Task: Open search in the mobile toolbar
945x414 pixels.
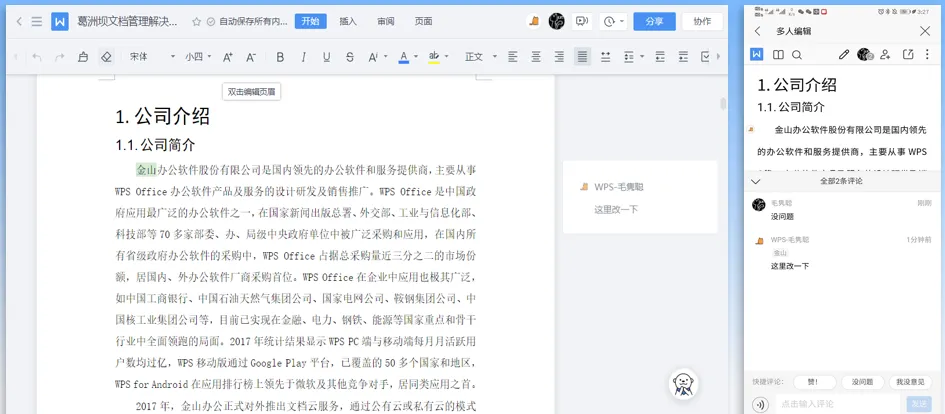Action: pos(797,55)
